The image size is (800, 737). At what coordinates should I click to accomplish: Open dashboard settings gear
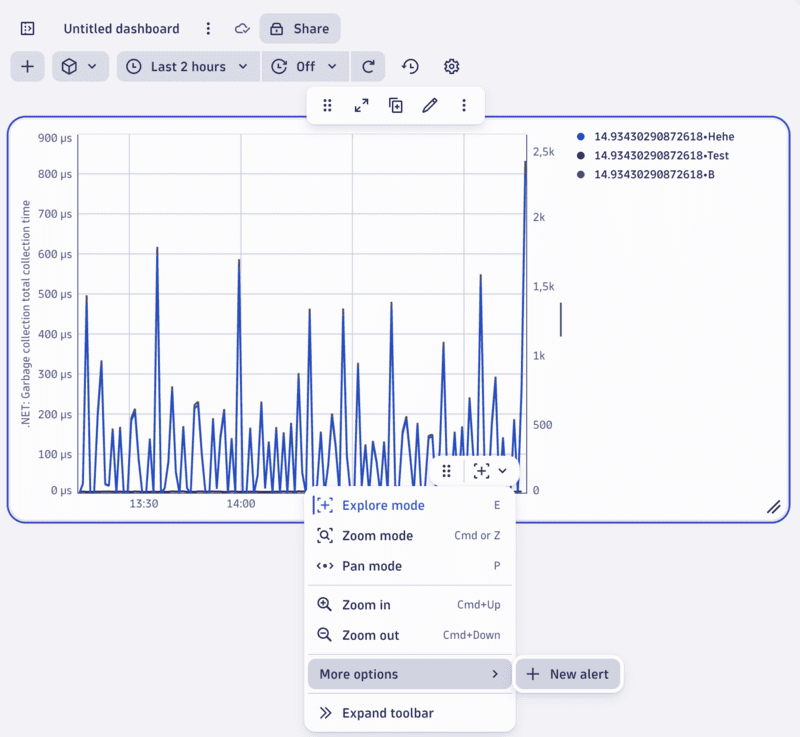[x=451, y=66]
